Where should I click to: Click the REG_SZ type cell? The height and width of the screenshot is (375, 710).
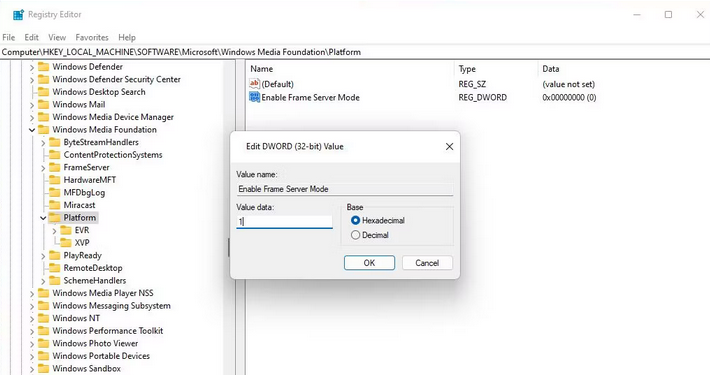pos(472,84)
